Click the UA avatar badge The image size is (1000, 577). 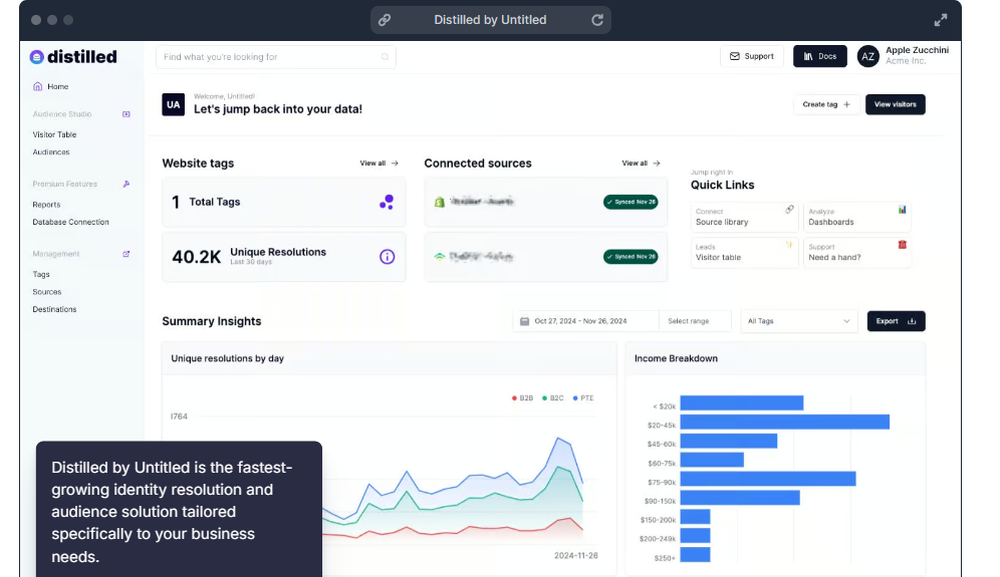coord(173,105)
